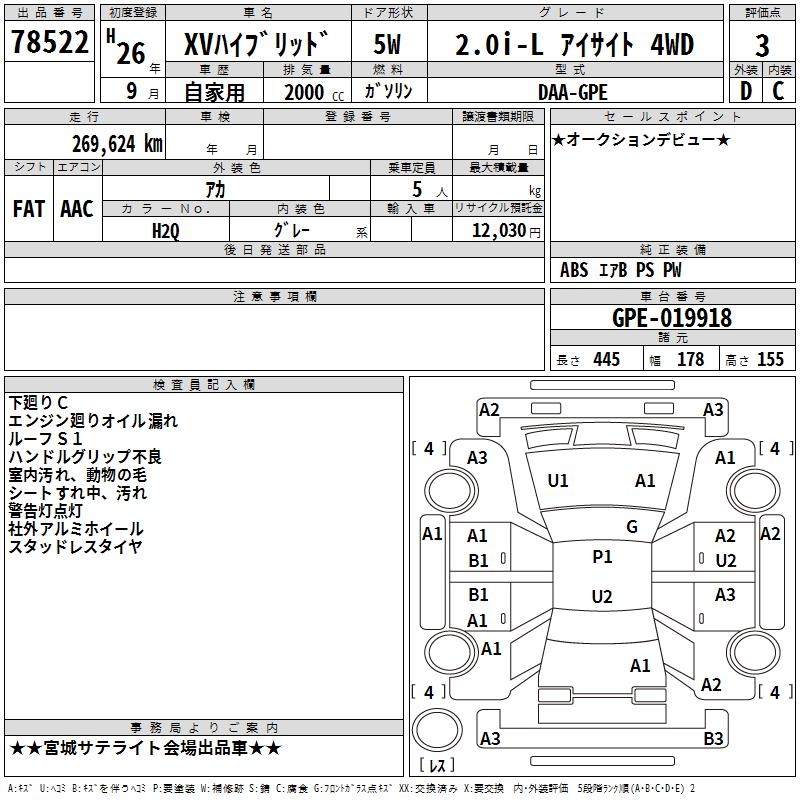Select the 事務局よりご案内 header
Screen dimensions: 800x800
click(204, 728)
